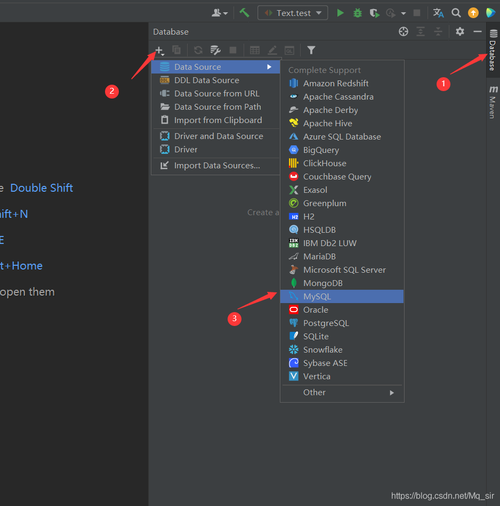This screenshot has height=506, width=500.
Task: Select MongoDB data source
Action: 342,283
